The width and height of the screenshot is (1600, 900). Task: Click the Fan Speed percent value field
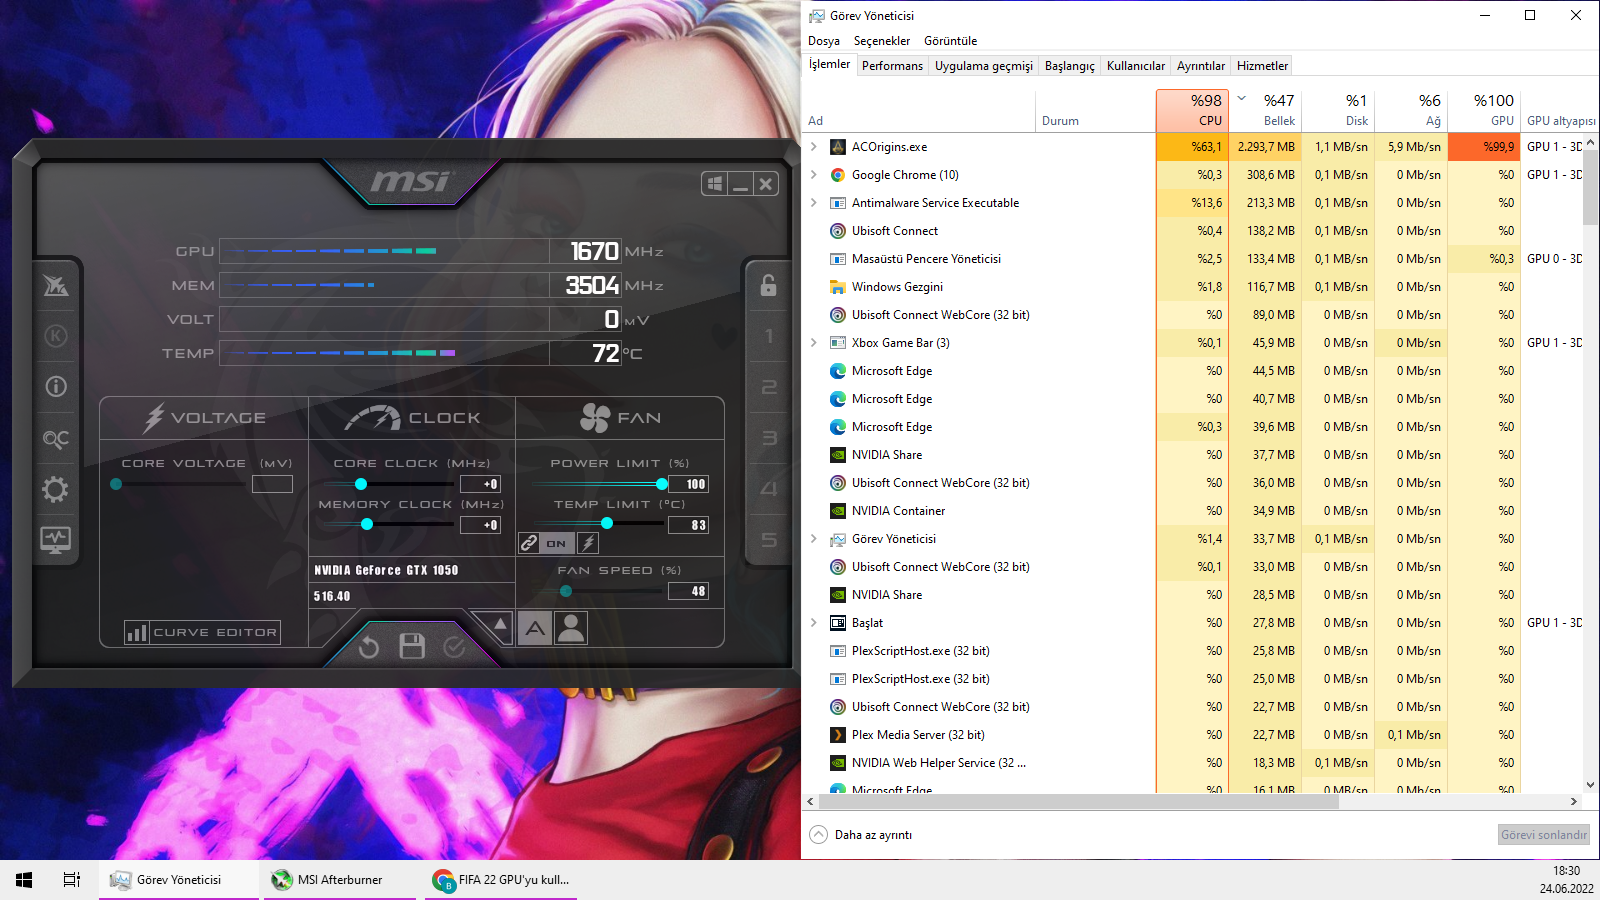coord(688,591)
